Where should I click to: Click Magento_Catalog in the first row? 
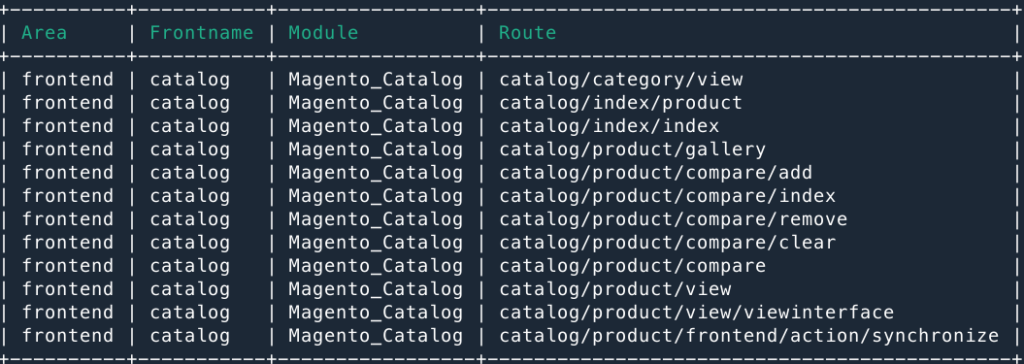[376, 80]
